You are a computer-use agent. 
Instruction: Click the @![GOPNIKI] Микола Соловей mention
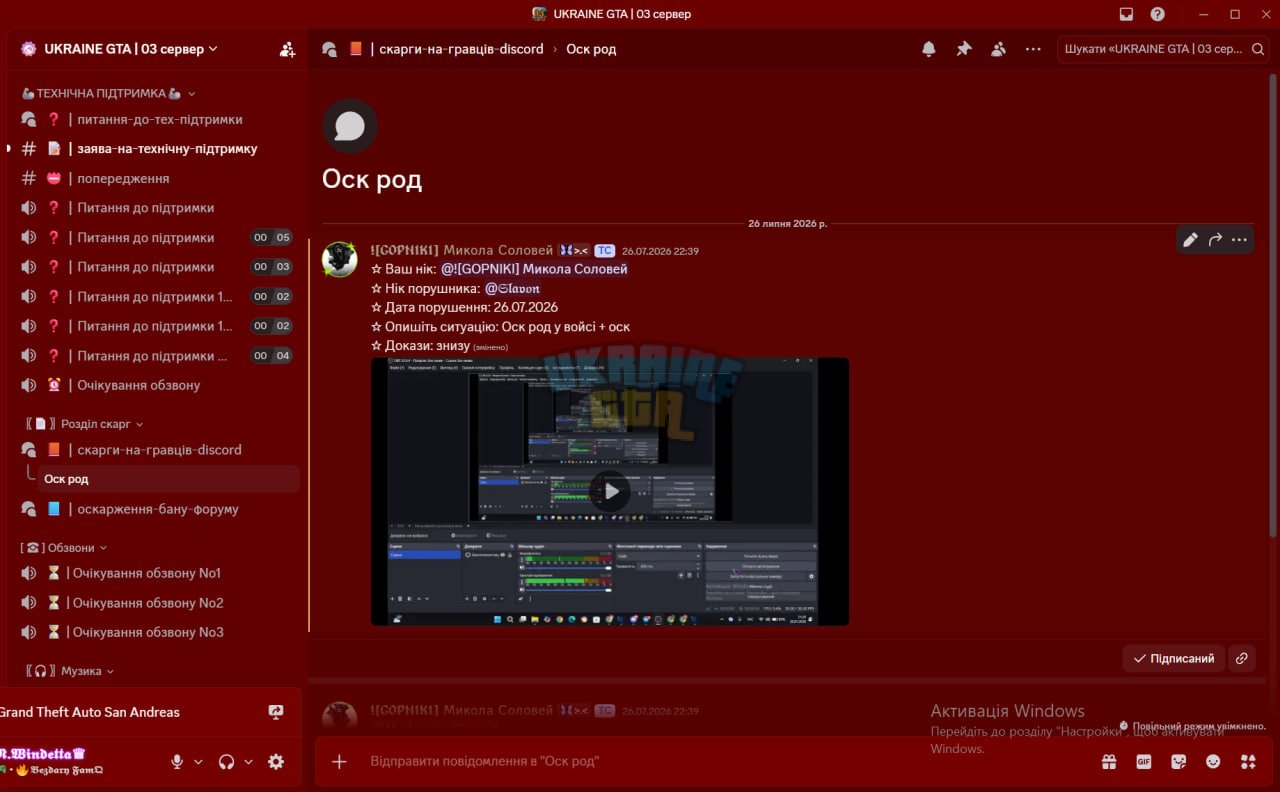(x=534, y=269)
